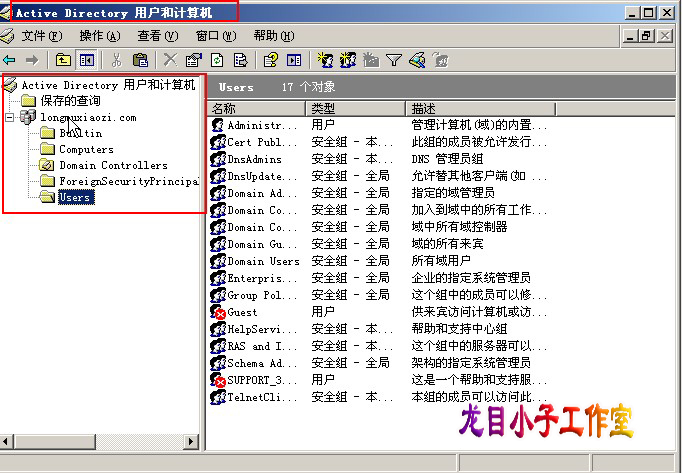Select the Administr... user row
The height and width of the screenshot is (473, 682).
tap(262, 125)
